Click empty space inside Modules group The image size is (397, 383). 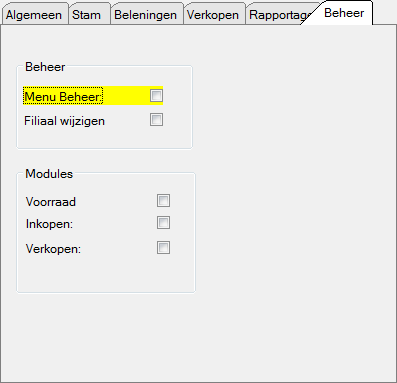[106, 273]
